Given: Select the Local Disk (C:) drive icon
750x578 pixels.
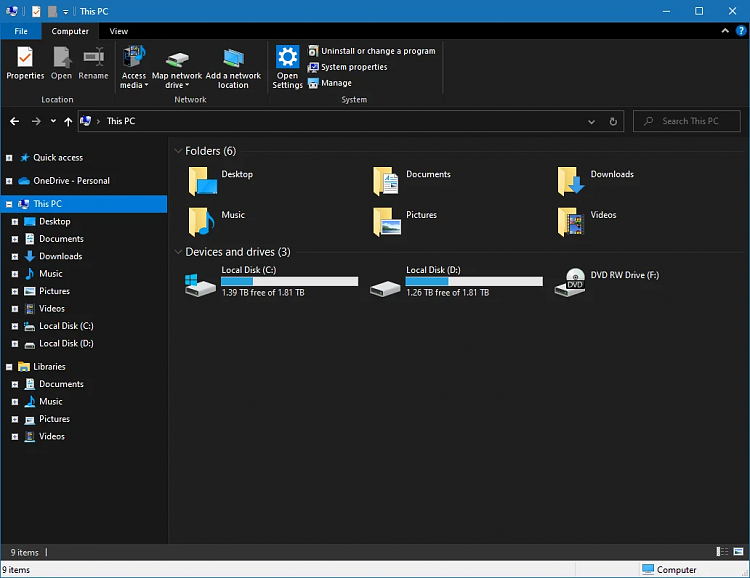Looking at the screenshot, I should [200, 285].
